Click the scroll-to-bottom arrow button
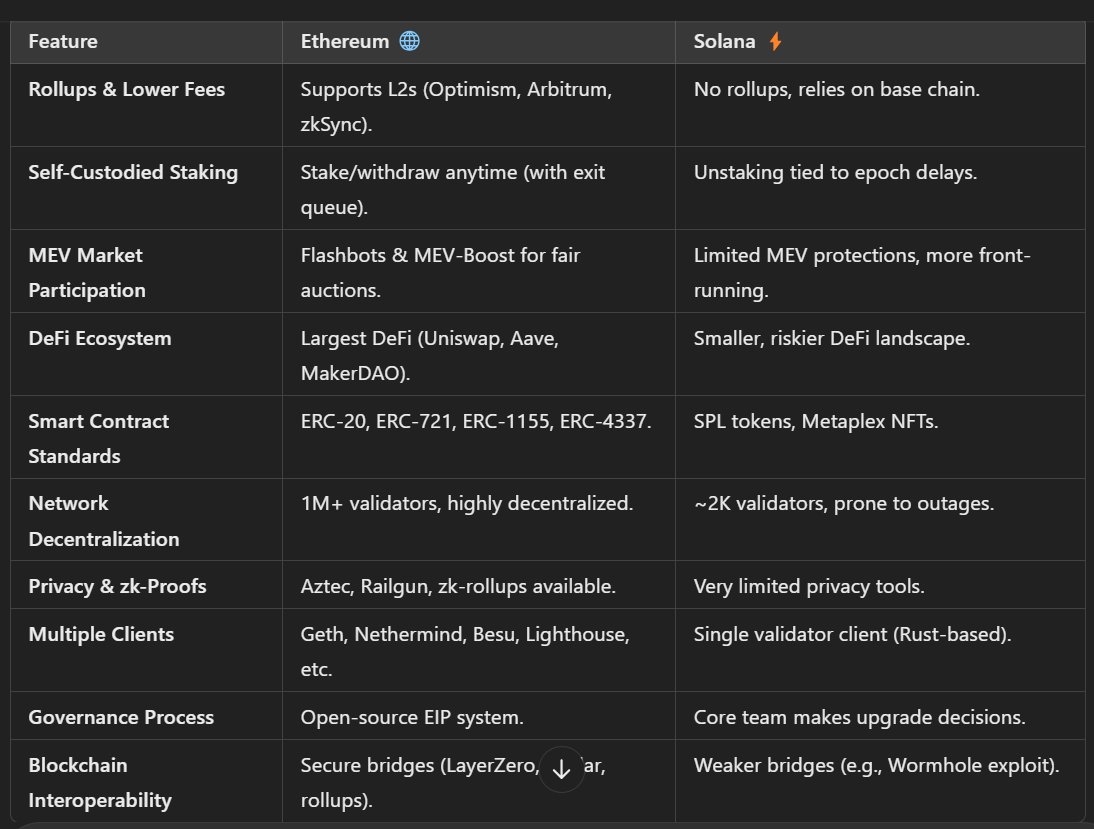 pyautogui.click(x=561, y=769)
